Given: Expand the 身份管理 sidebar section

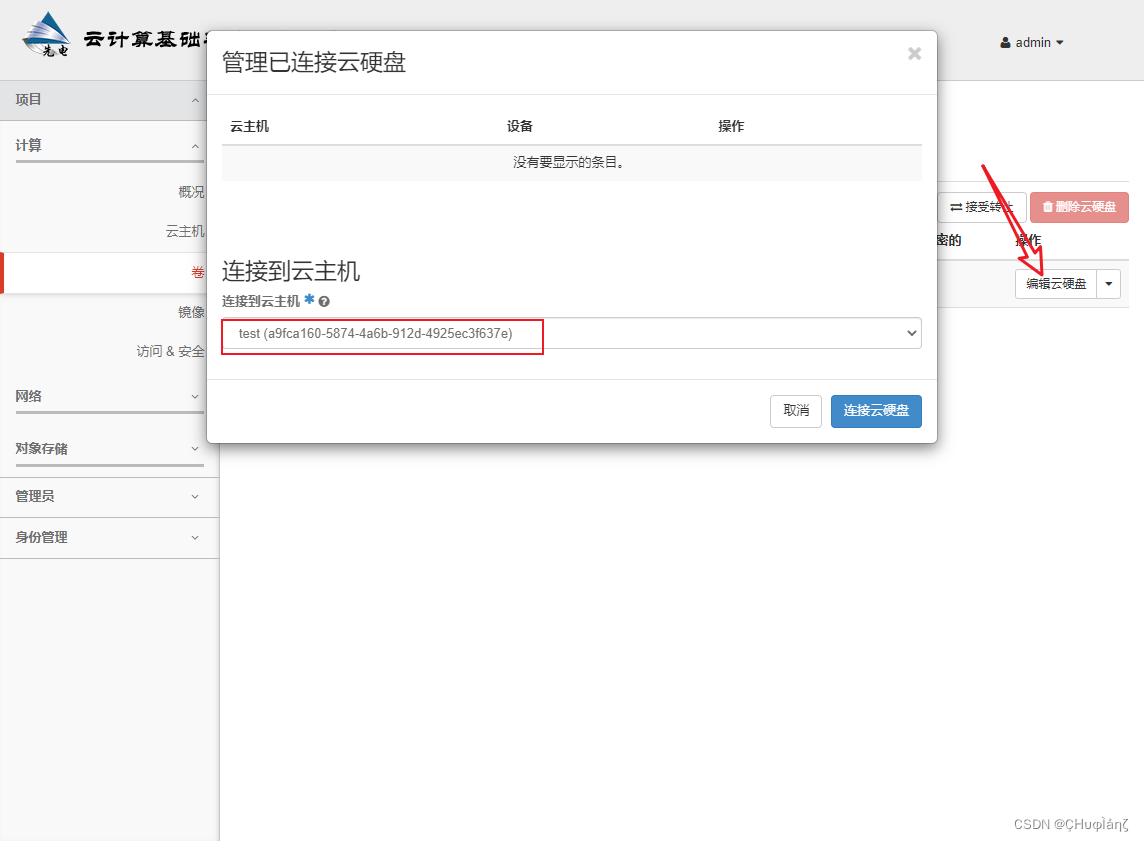Looking at the screenshot, I should (109, 538).
